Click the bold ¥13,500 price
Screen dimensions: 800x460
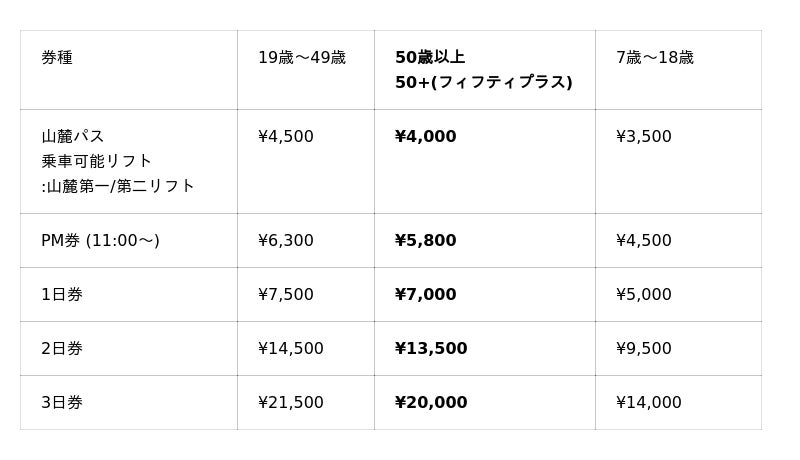click(x=431, y=349)
